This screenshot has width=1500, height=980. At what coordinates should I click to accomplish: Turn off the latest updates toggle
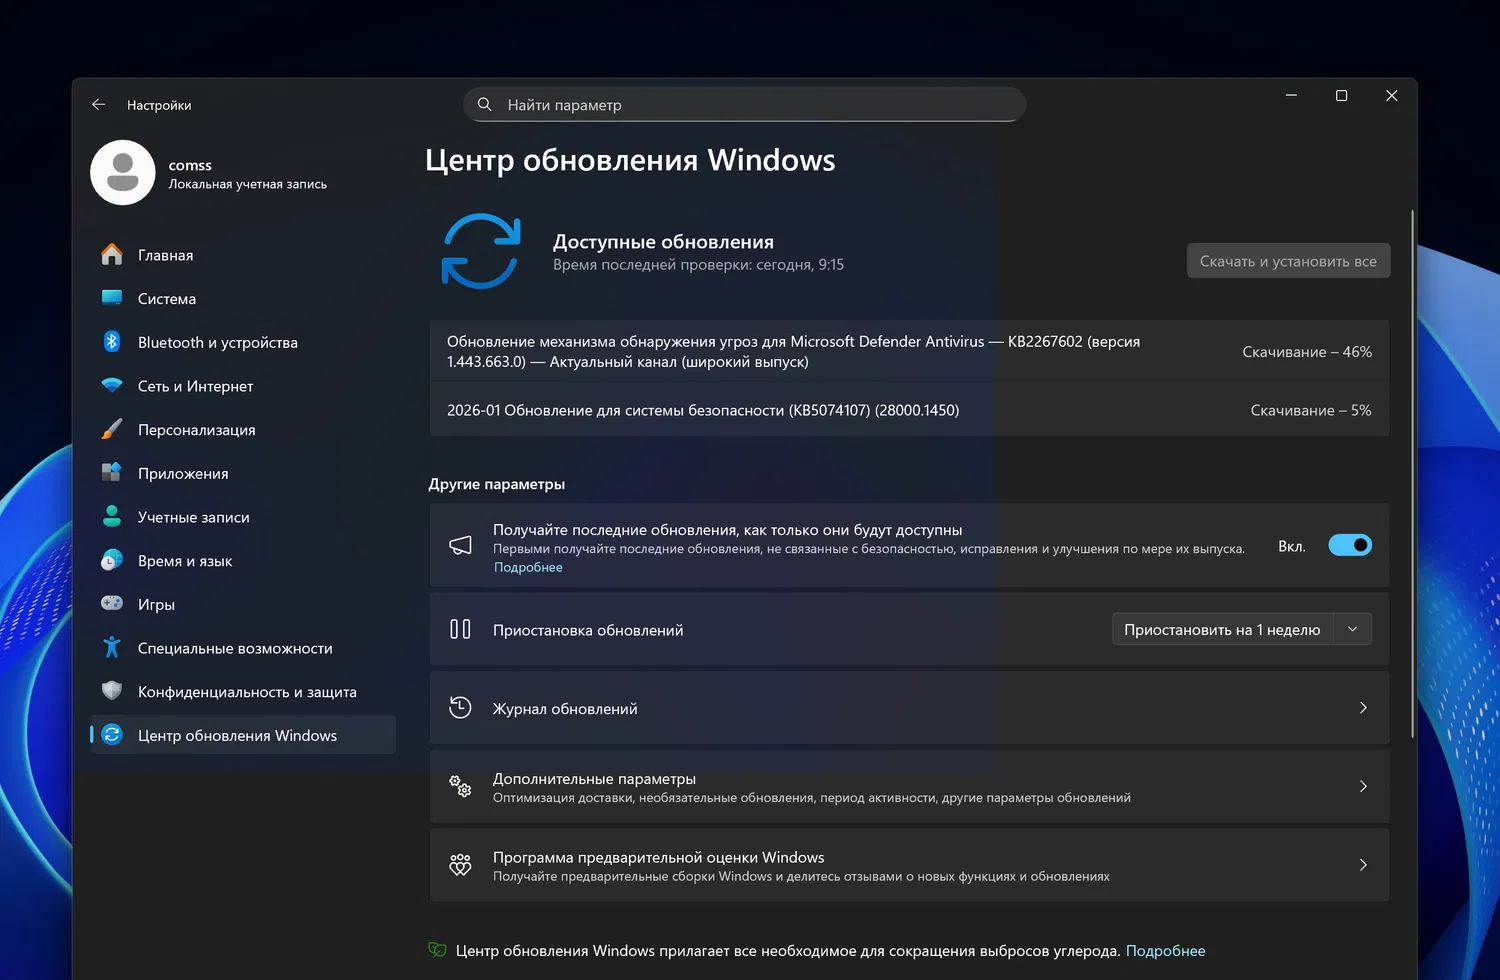1350,545
